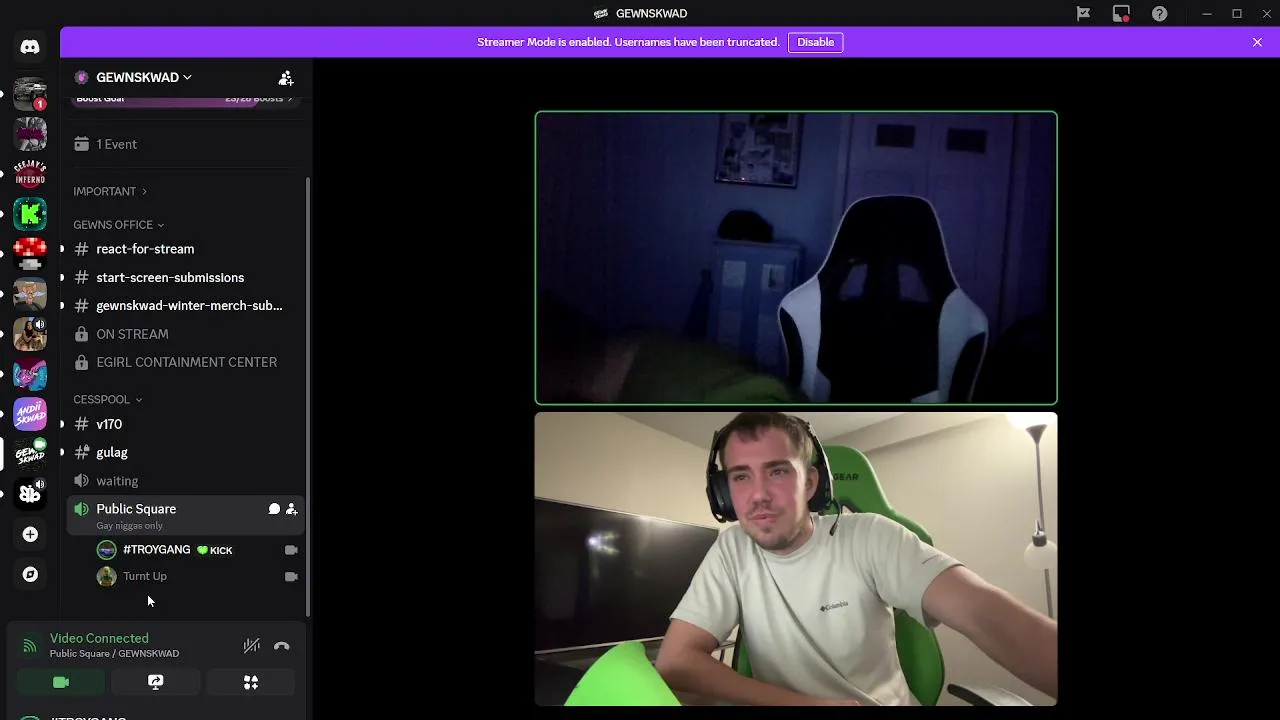Screen dimensions: 1280x720
Task: Click Public Square / GEWNSKWAD link
Action: pos(114,654)
